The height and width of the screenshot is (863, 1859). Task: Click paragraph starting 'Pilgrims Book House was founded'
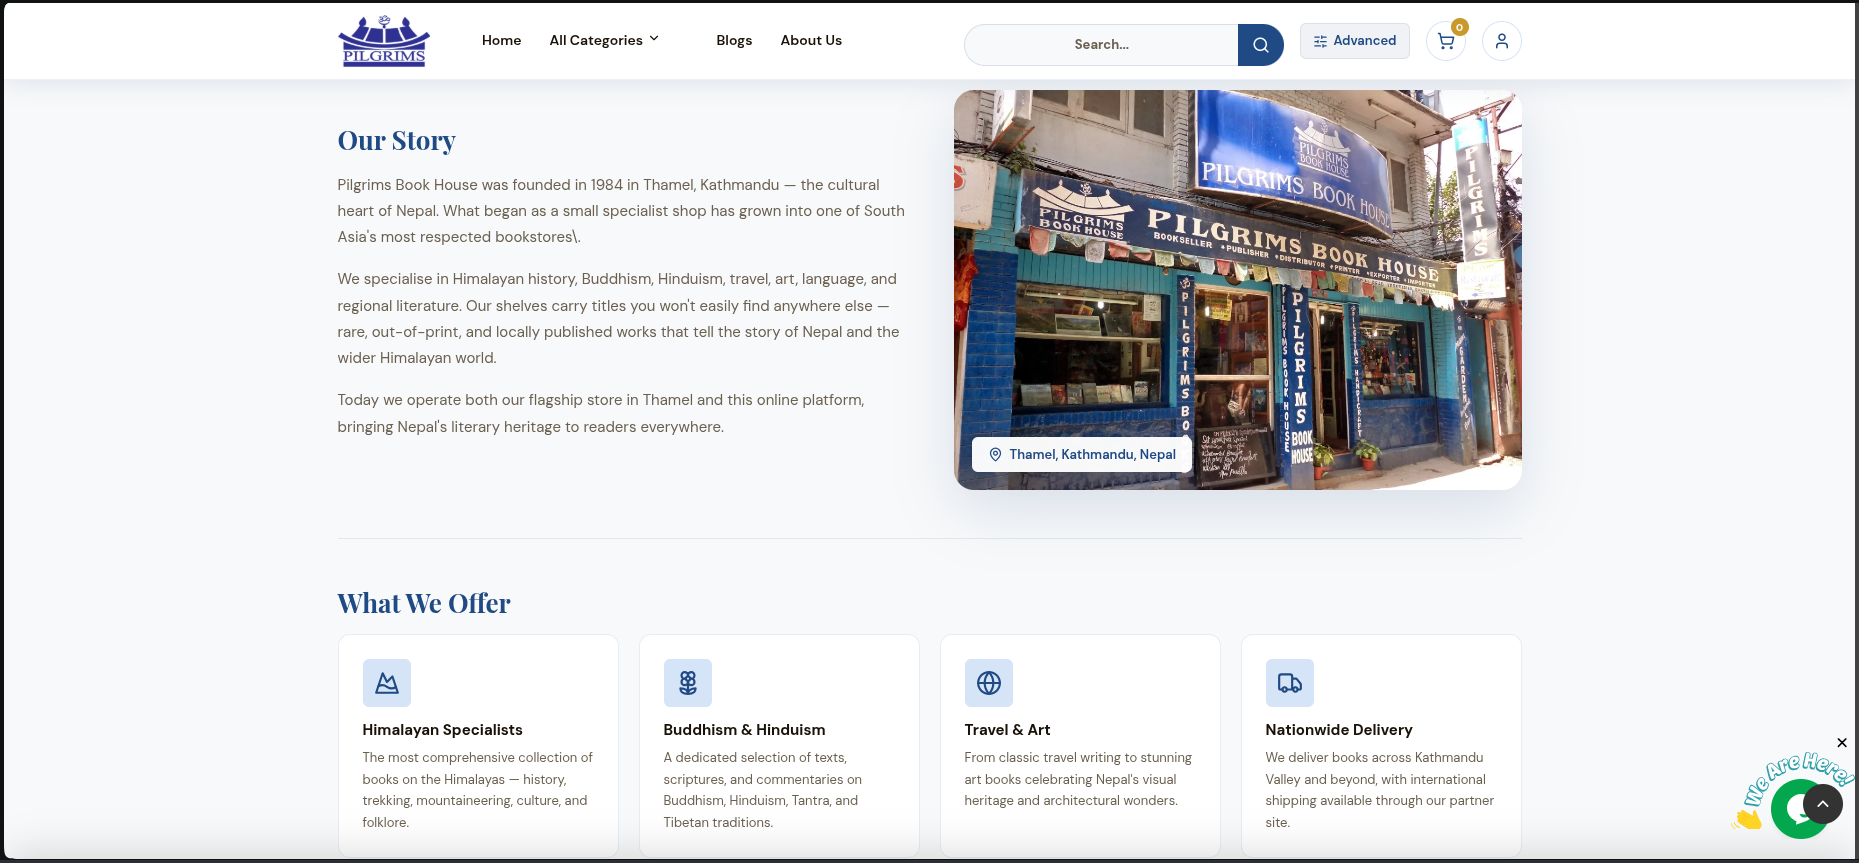click(x=621, y=211)
